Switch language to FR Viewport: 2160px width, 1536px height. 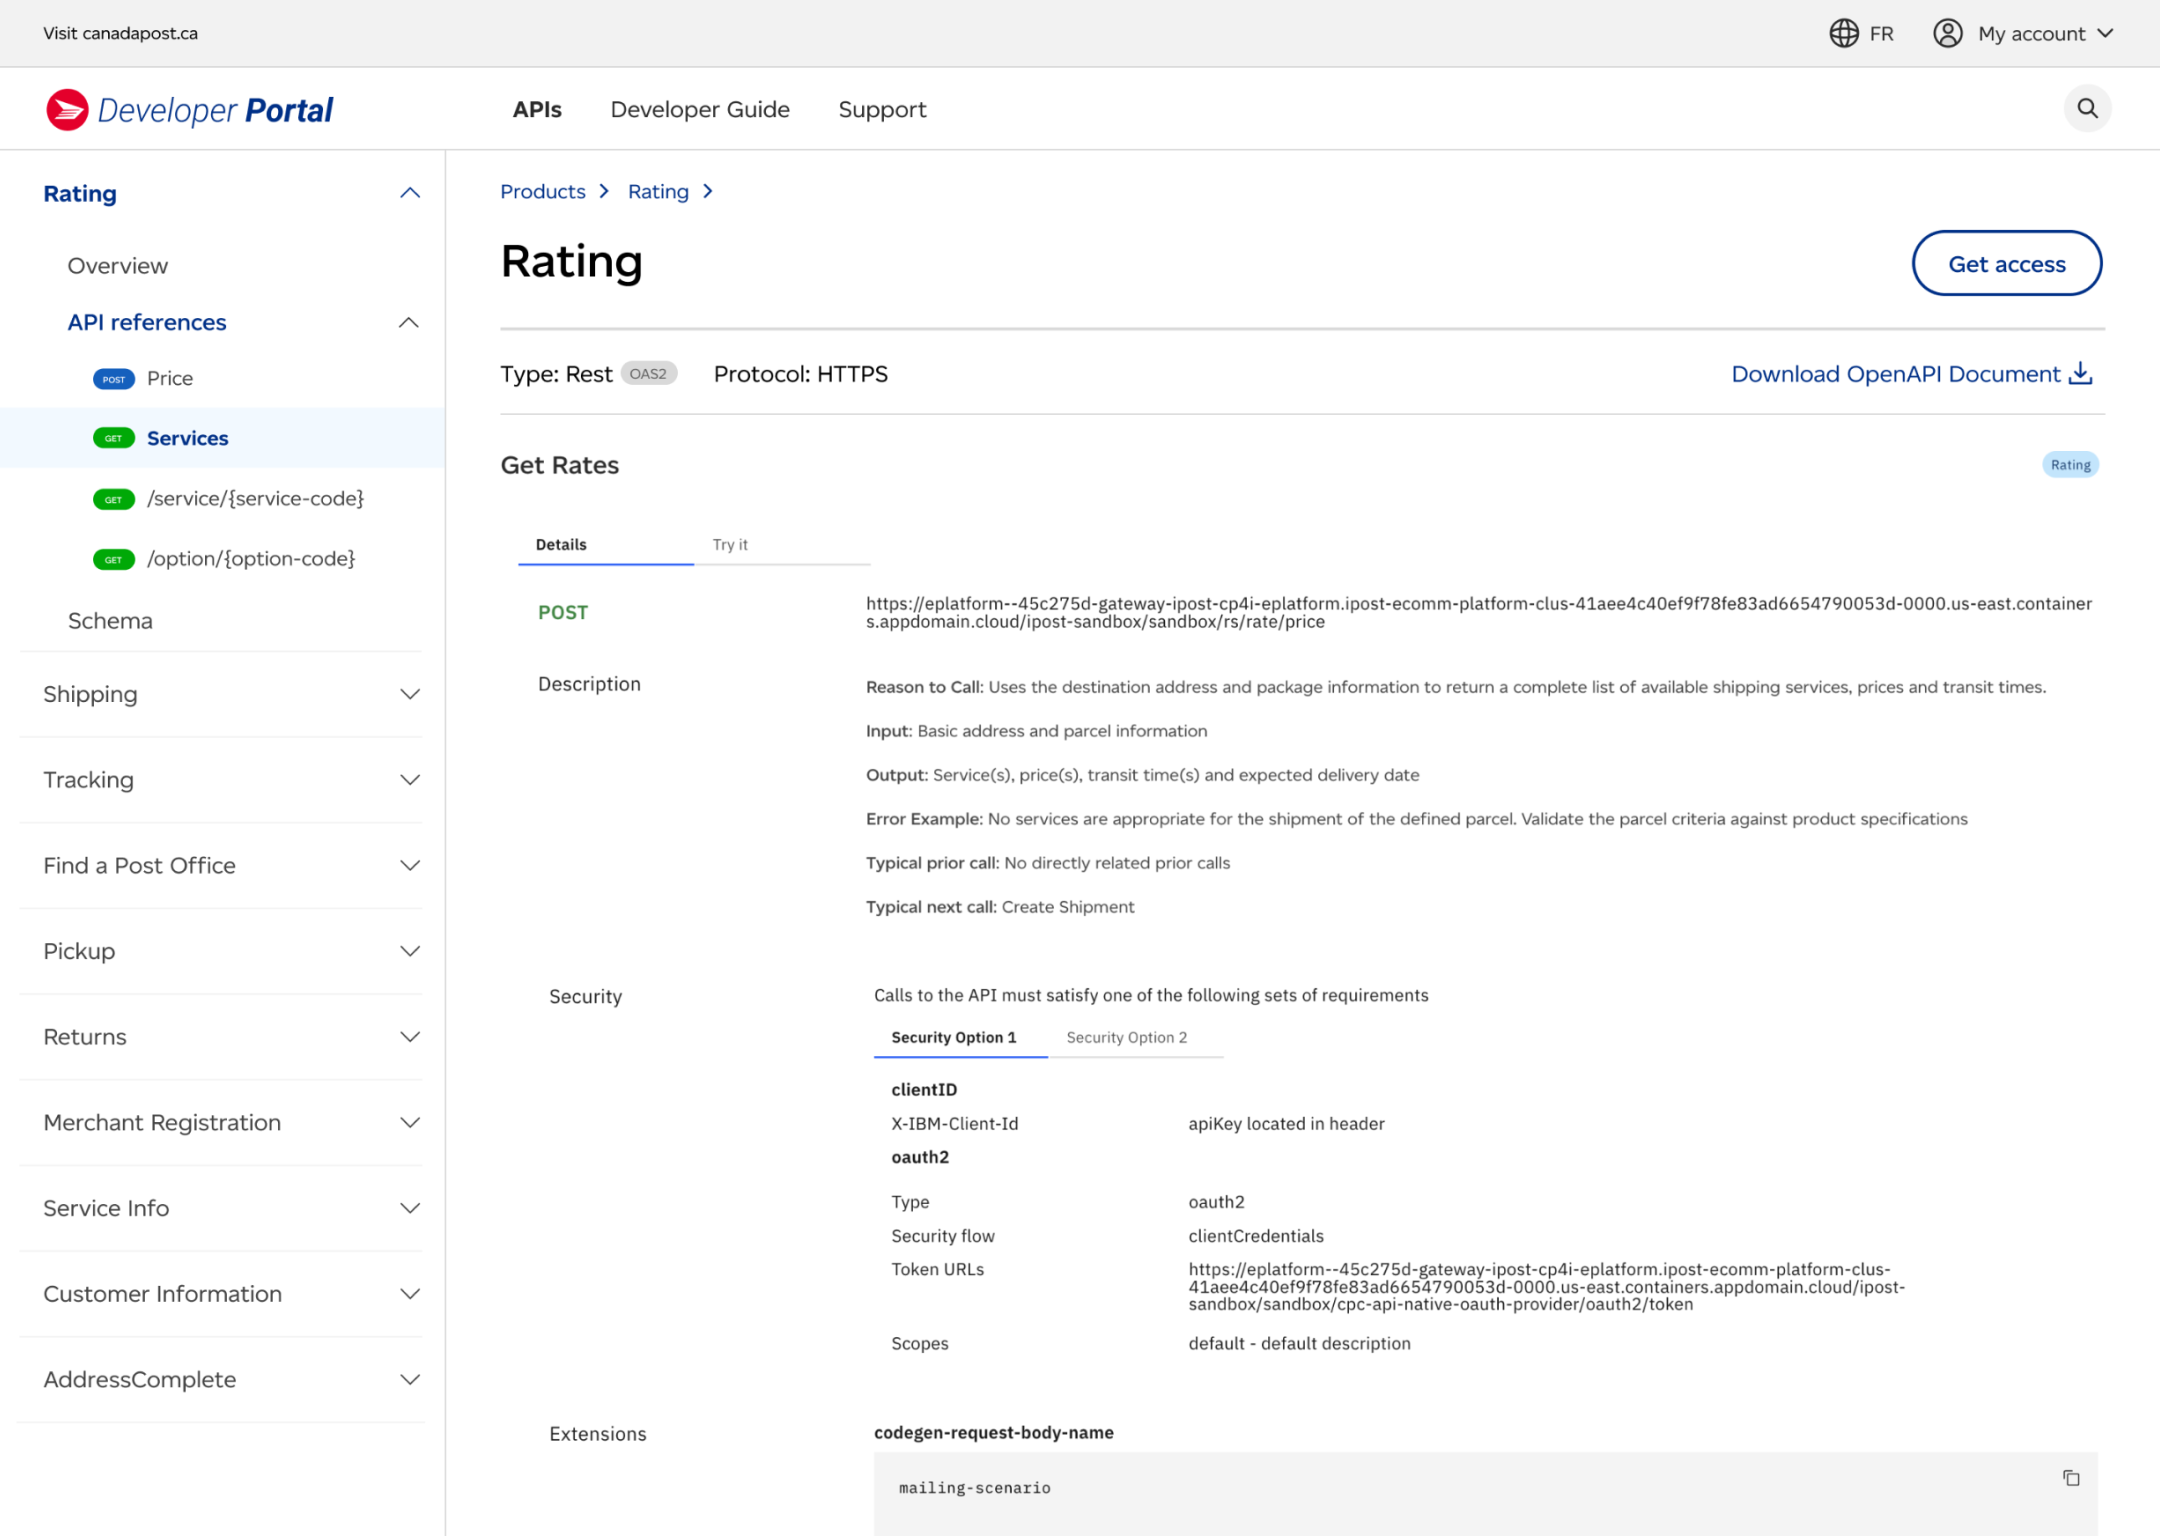click(x=1881, y=33)
